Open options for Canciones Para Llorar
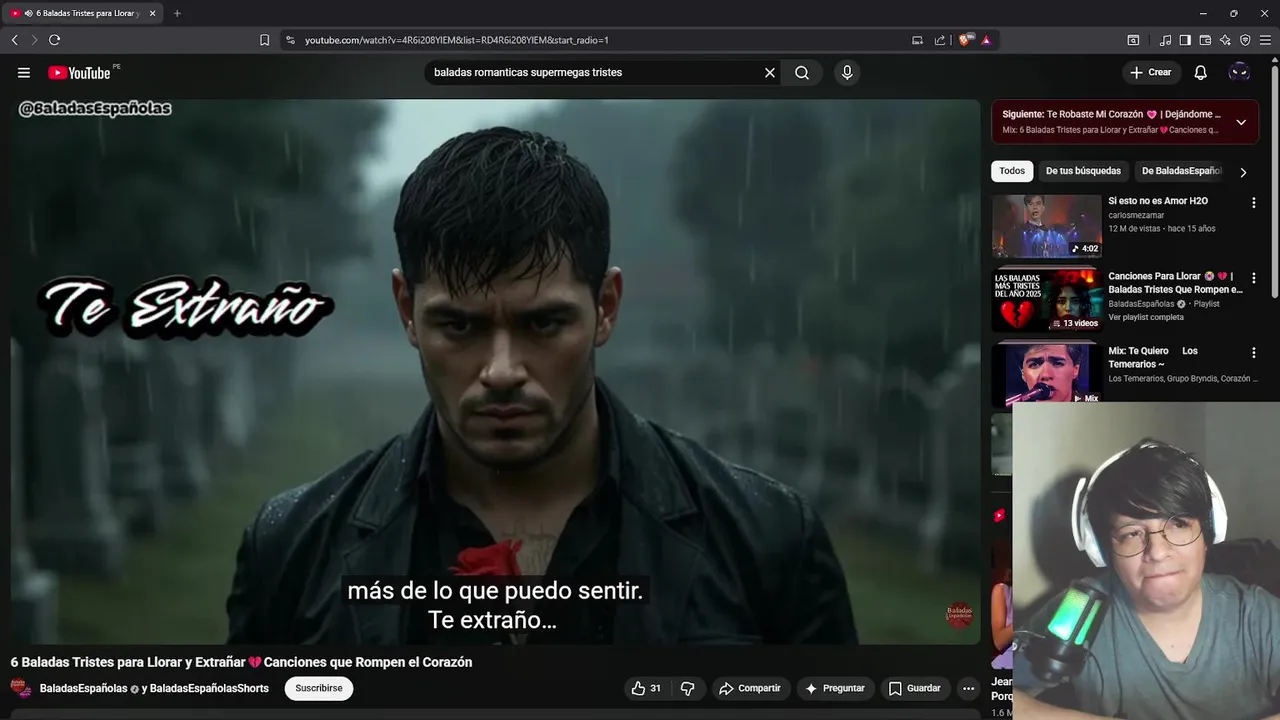The height and width of the screenshot is (720, 1280). click(x=1253, y=277)
